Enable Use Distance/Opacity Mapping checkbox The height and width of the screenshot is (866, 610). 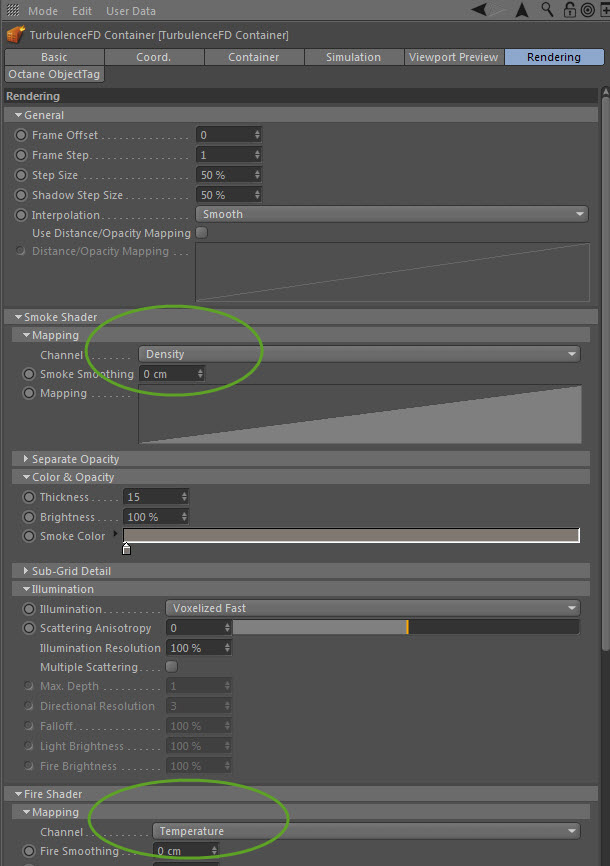[x=202, y=233]
